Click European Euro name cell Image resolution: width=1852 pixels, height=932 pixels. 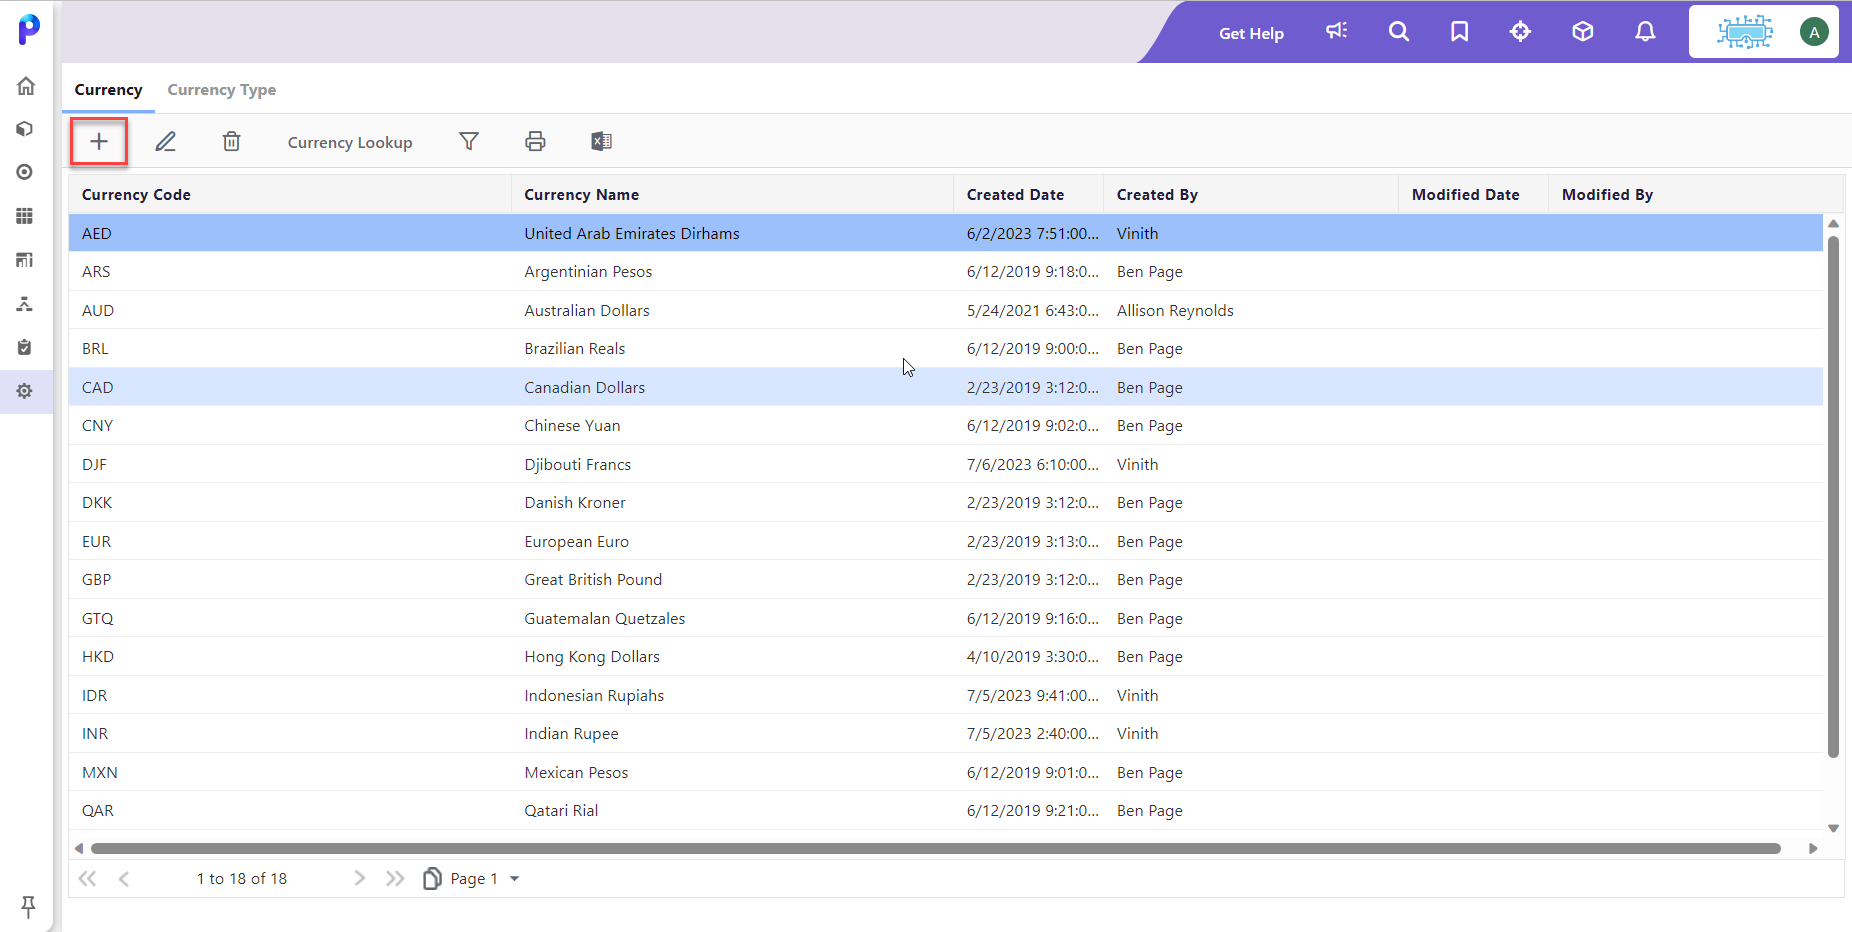[732, 542]
